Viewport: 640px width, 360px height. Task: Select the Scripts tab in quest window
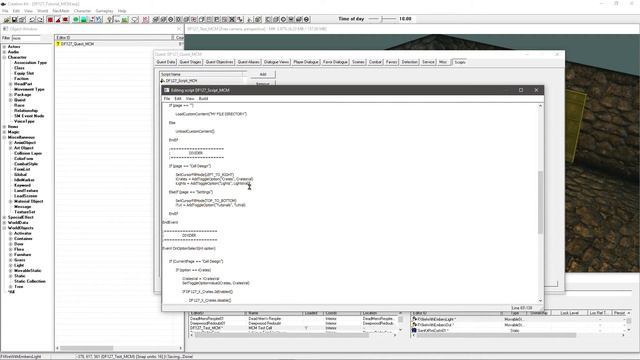click(460, 62)
